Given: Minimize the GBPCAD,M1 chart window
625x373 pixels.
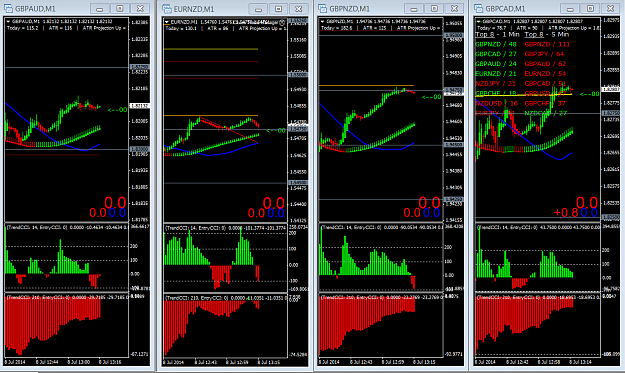Looking at the screenshot, I should click(x=570, y=8).
